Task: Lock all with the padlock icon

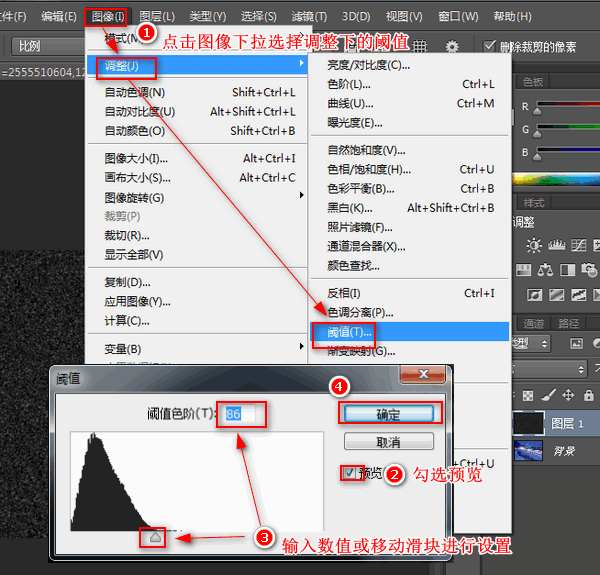Action: click(589, 395)
